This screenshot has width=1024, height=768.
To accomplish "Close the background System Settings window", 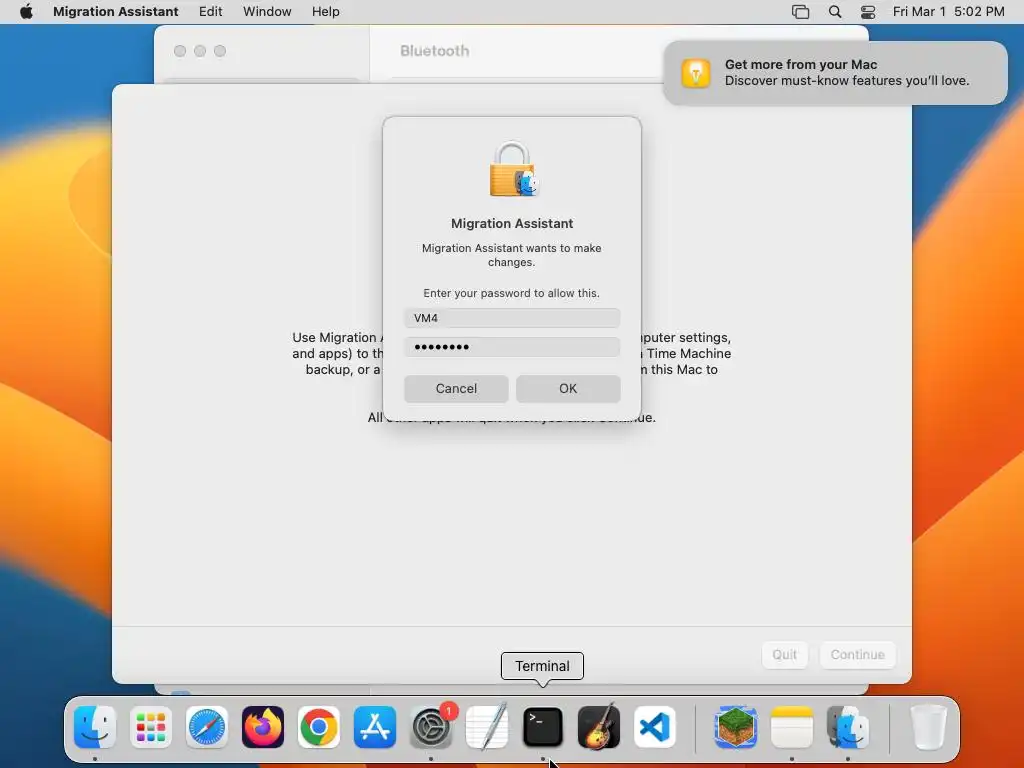I will tap(180, 51).
